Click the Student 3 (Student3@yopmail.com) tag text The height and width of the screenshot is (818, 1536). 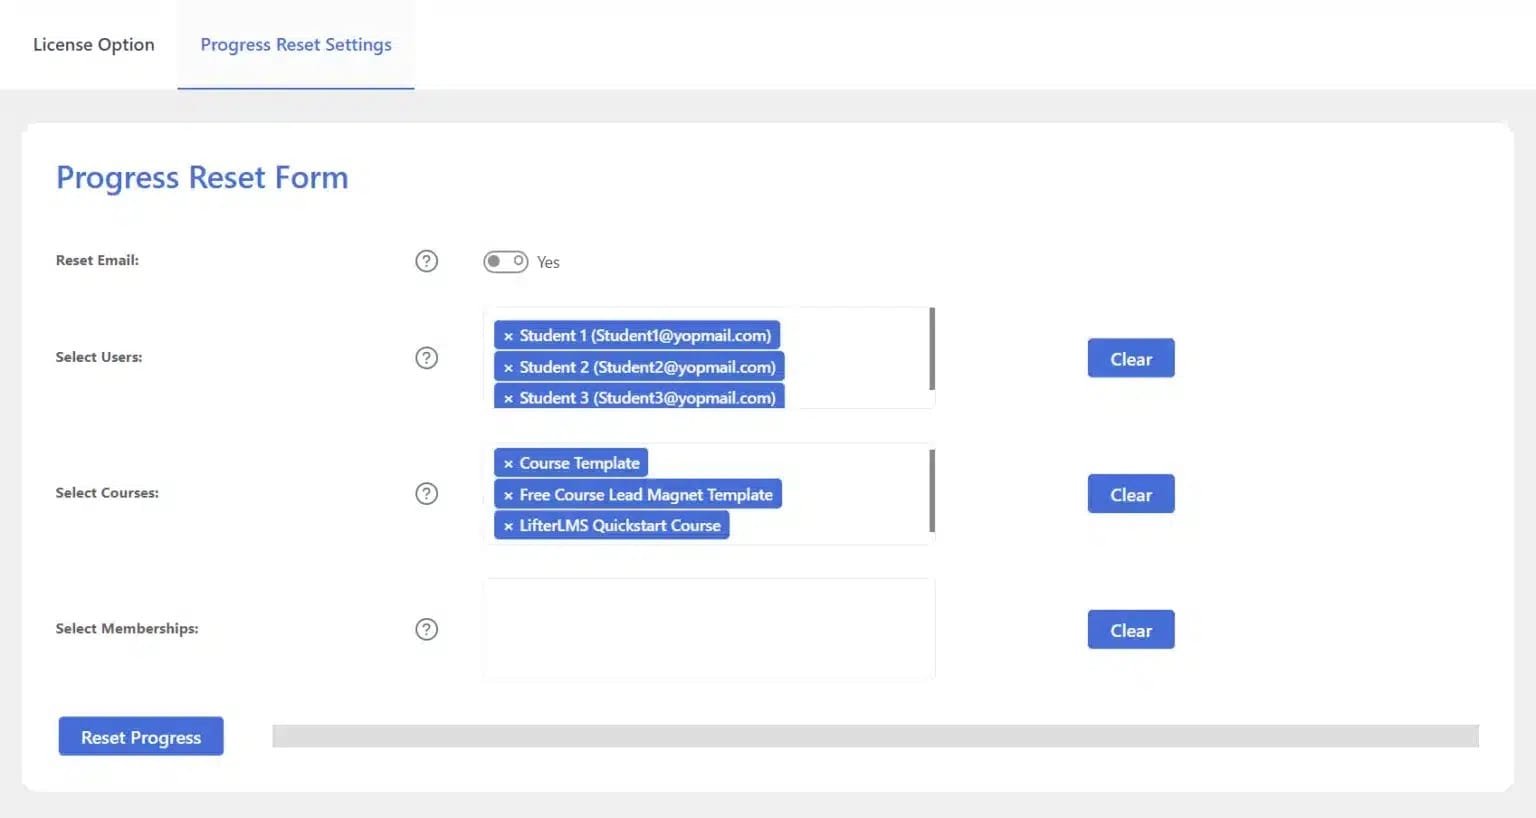click(647, 398)
